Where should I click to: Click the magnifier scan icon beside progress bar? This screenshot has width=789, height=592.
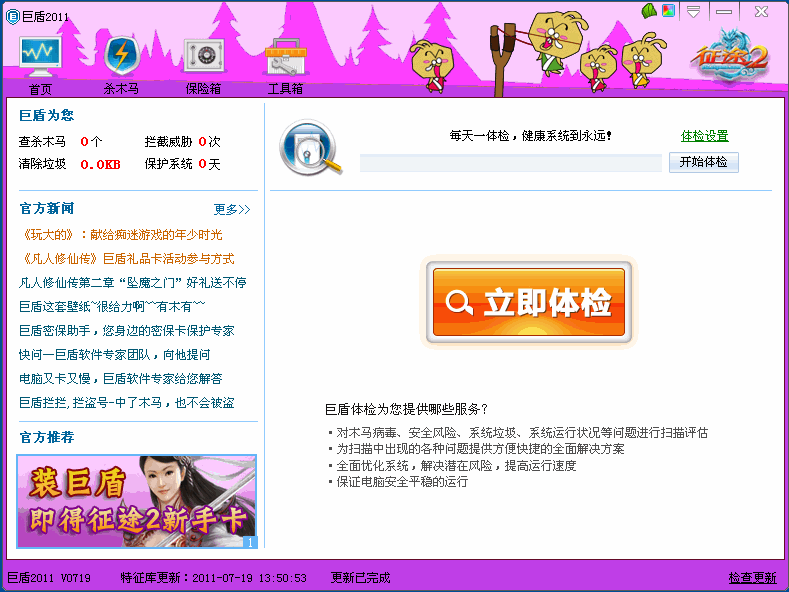point(310,147)
